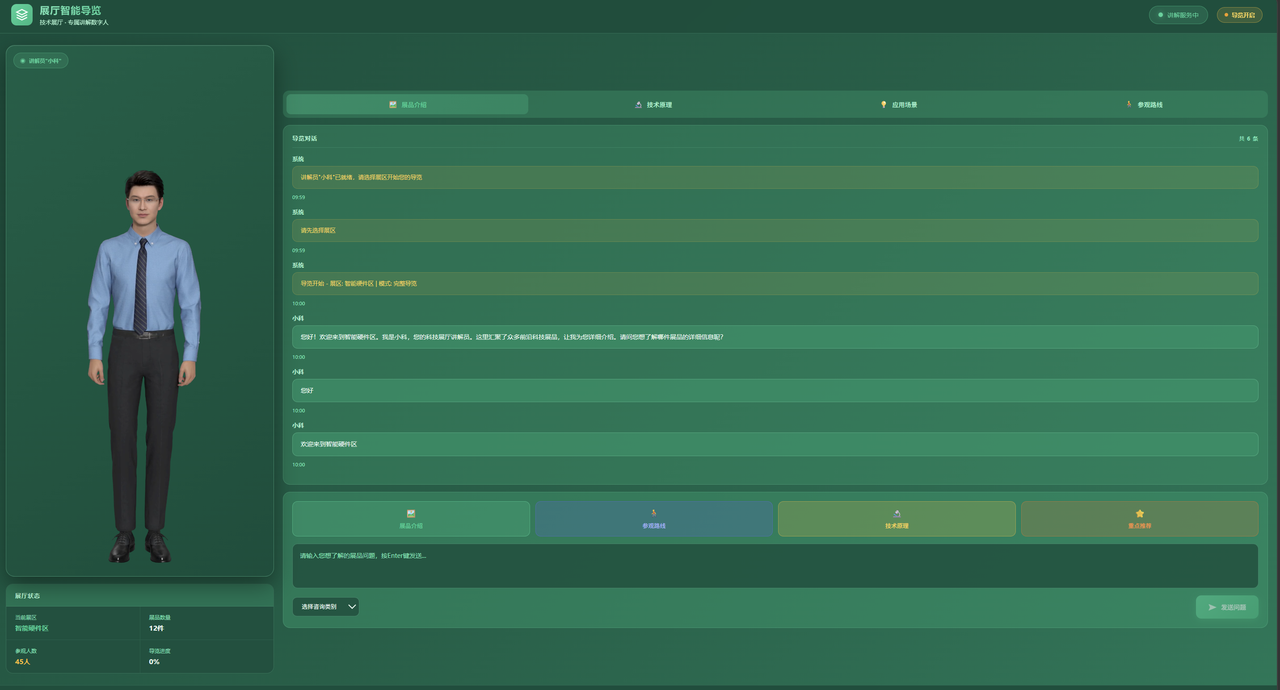1280x690 pixels.
Task: Click the 请先选择展区 system message
Action: pyautogui.click(x=775, y=230)
